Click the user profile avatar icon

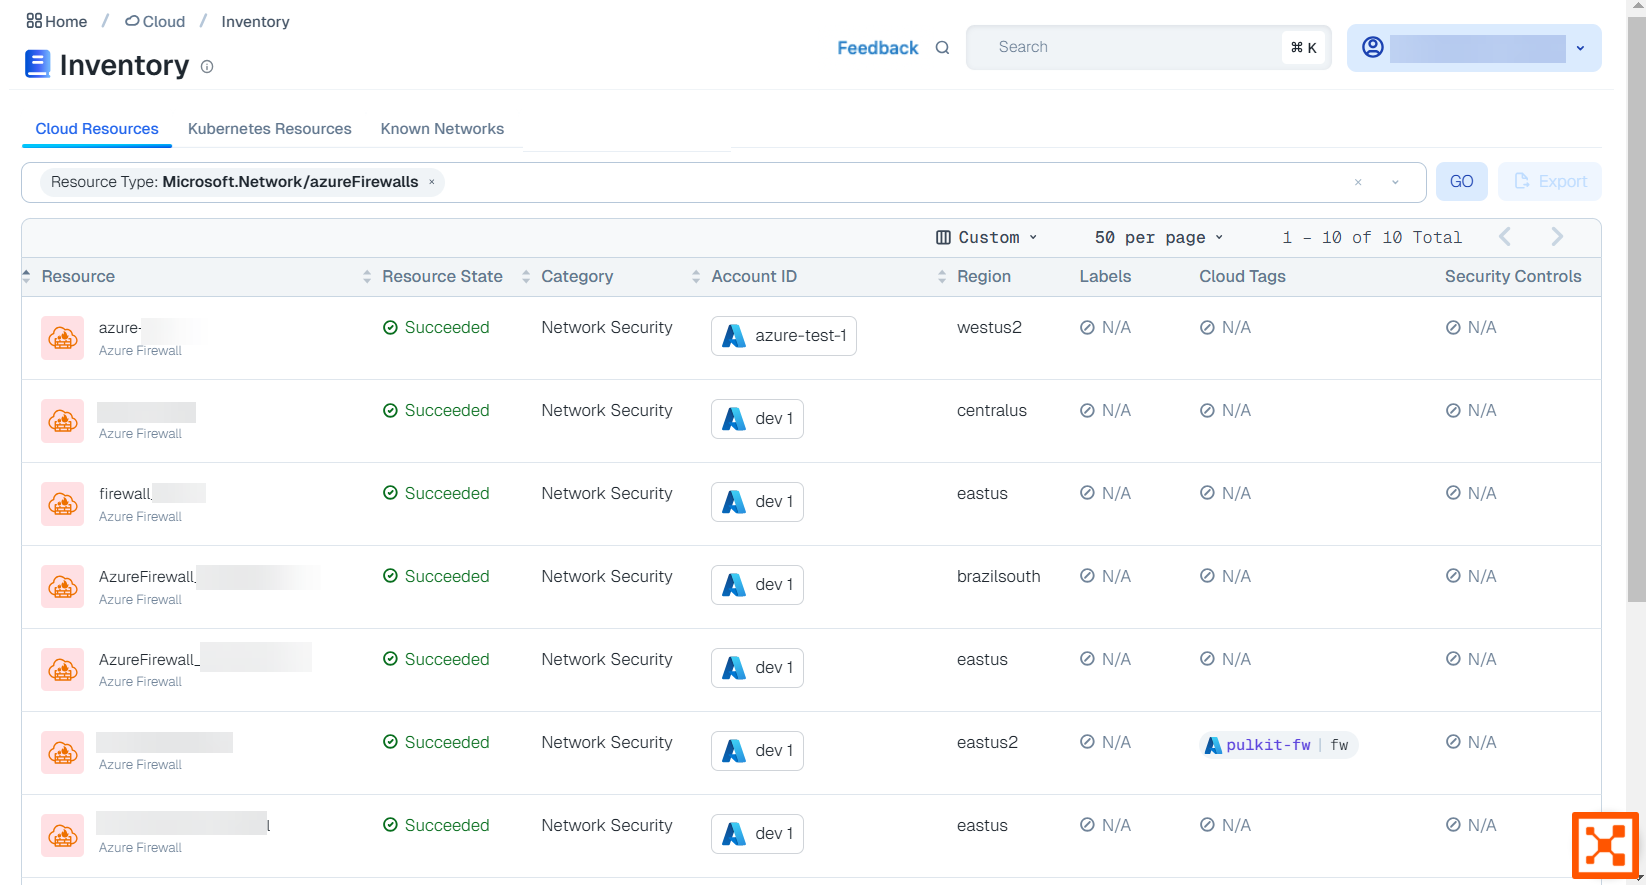(x=1373, y=47)
